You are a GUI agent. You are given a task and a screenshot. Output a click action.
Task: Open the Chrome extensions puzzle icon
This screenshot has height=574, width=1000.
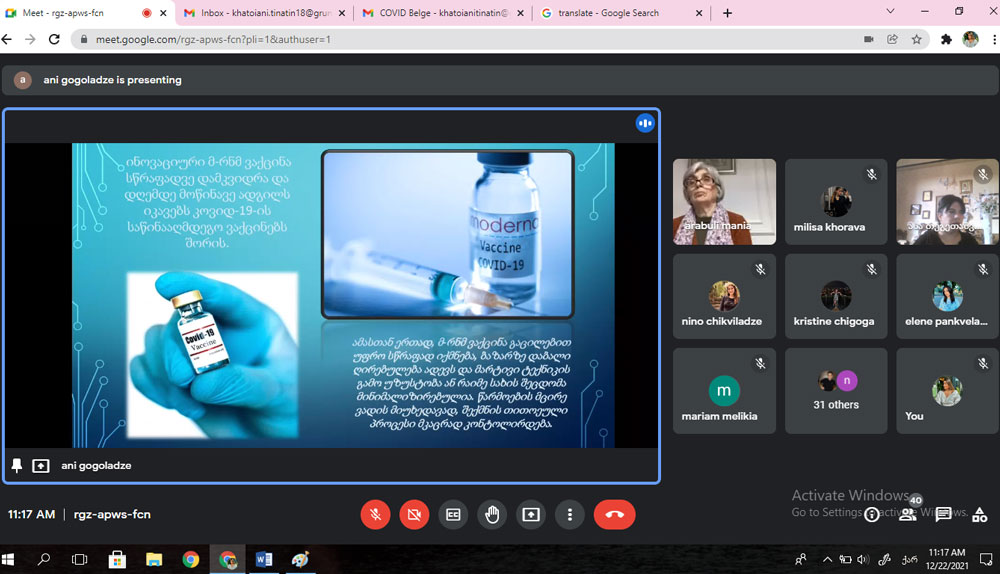(946, 39)
